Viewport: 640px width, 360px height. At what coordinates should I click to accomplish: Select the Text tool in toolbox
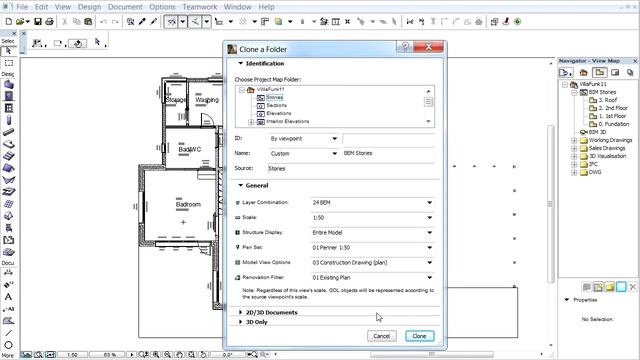click(8, 297)
